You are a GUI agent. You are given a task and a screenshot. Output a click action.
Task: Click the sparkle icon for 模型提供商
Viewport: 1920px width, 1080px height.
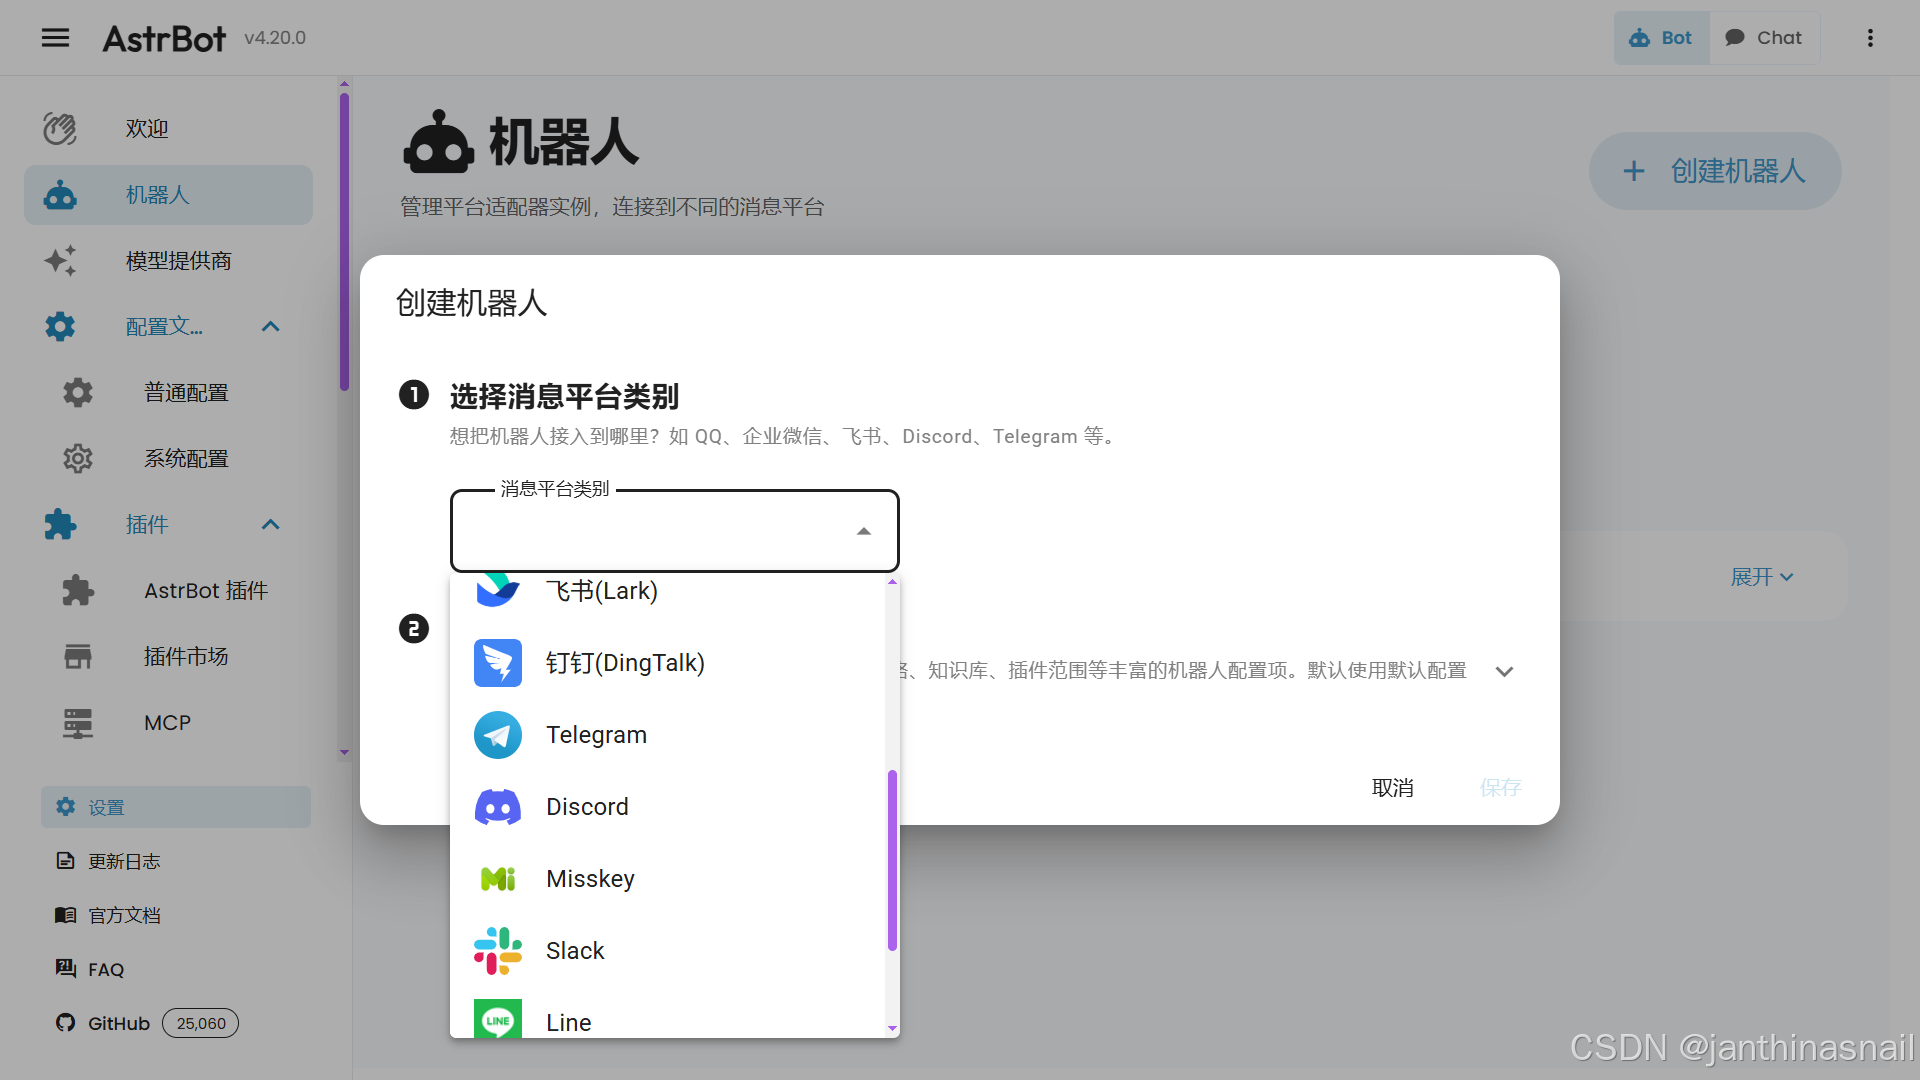point(60,261)
